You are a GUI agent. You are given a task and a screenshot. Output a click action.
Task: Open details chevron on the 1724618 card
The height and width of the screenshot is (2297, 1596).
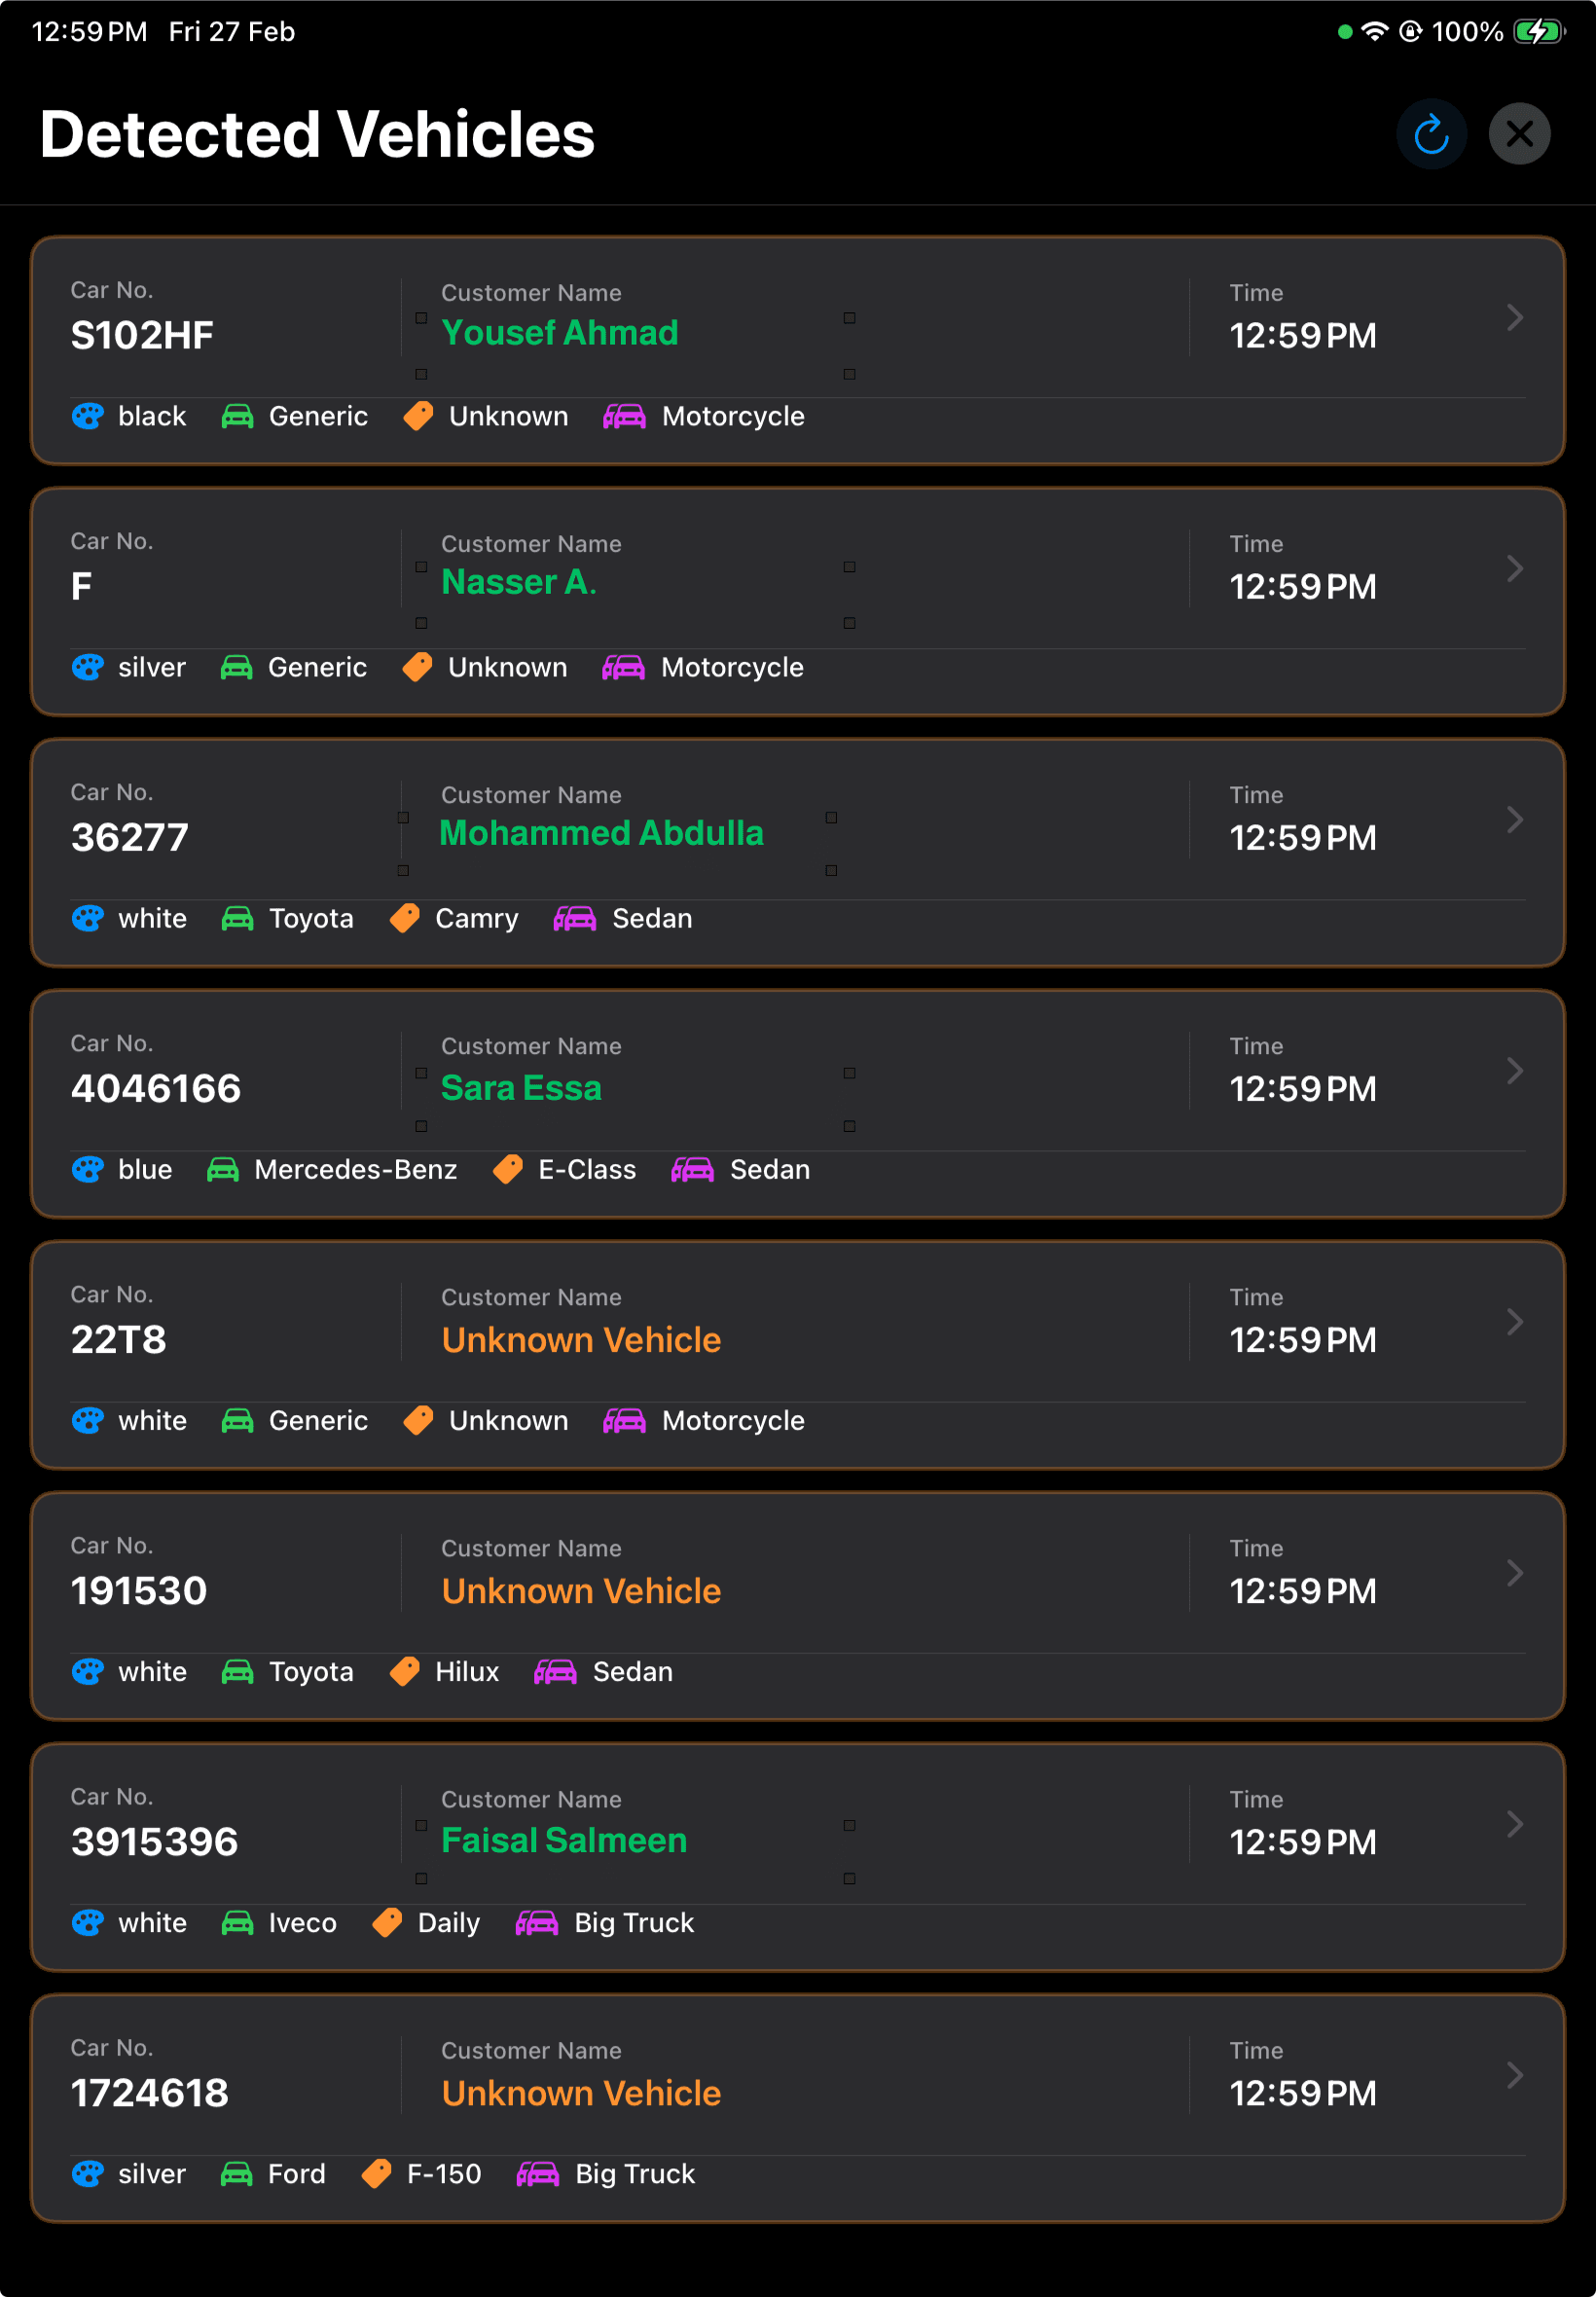[x=1513, y=2076]
